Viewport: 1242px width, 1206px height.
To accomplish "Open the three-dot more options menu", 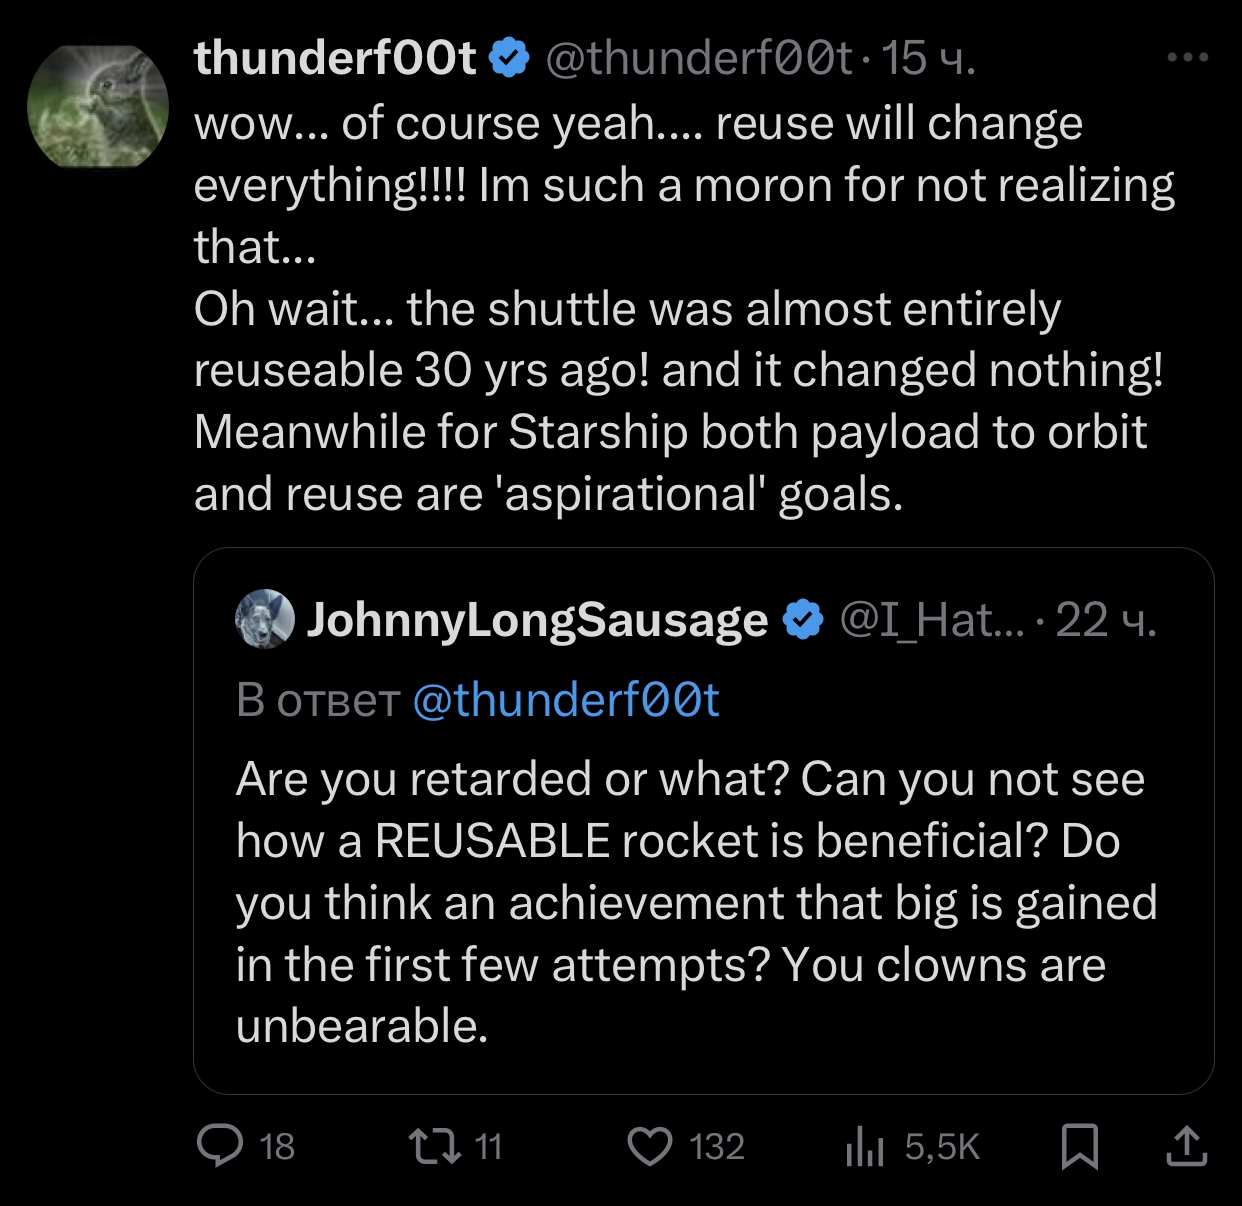I will (1188, 58).
